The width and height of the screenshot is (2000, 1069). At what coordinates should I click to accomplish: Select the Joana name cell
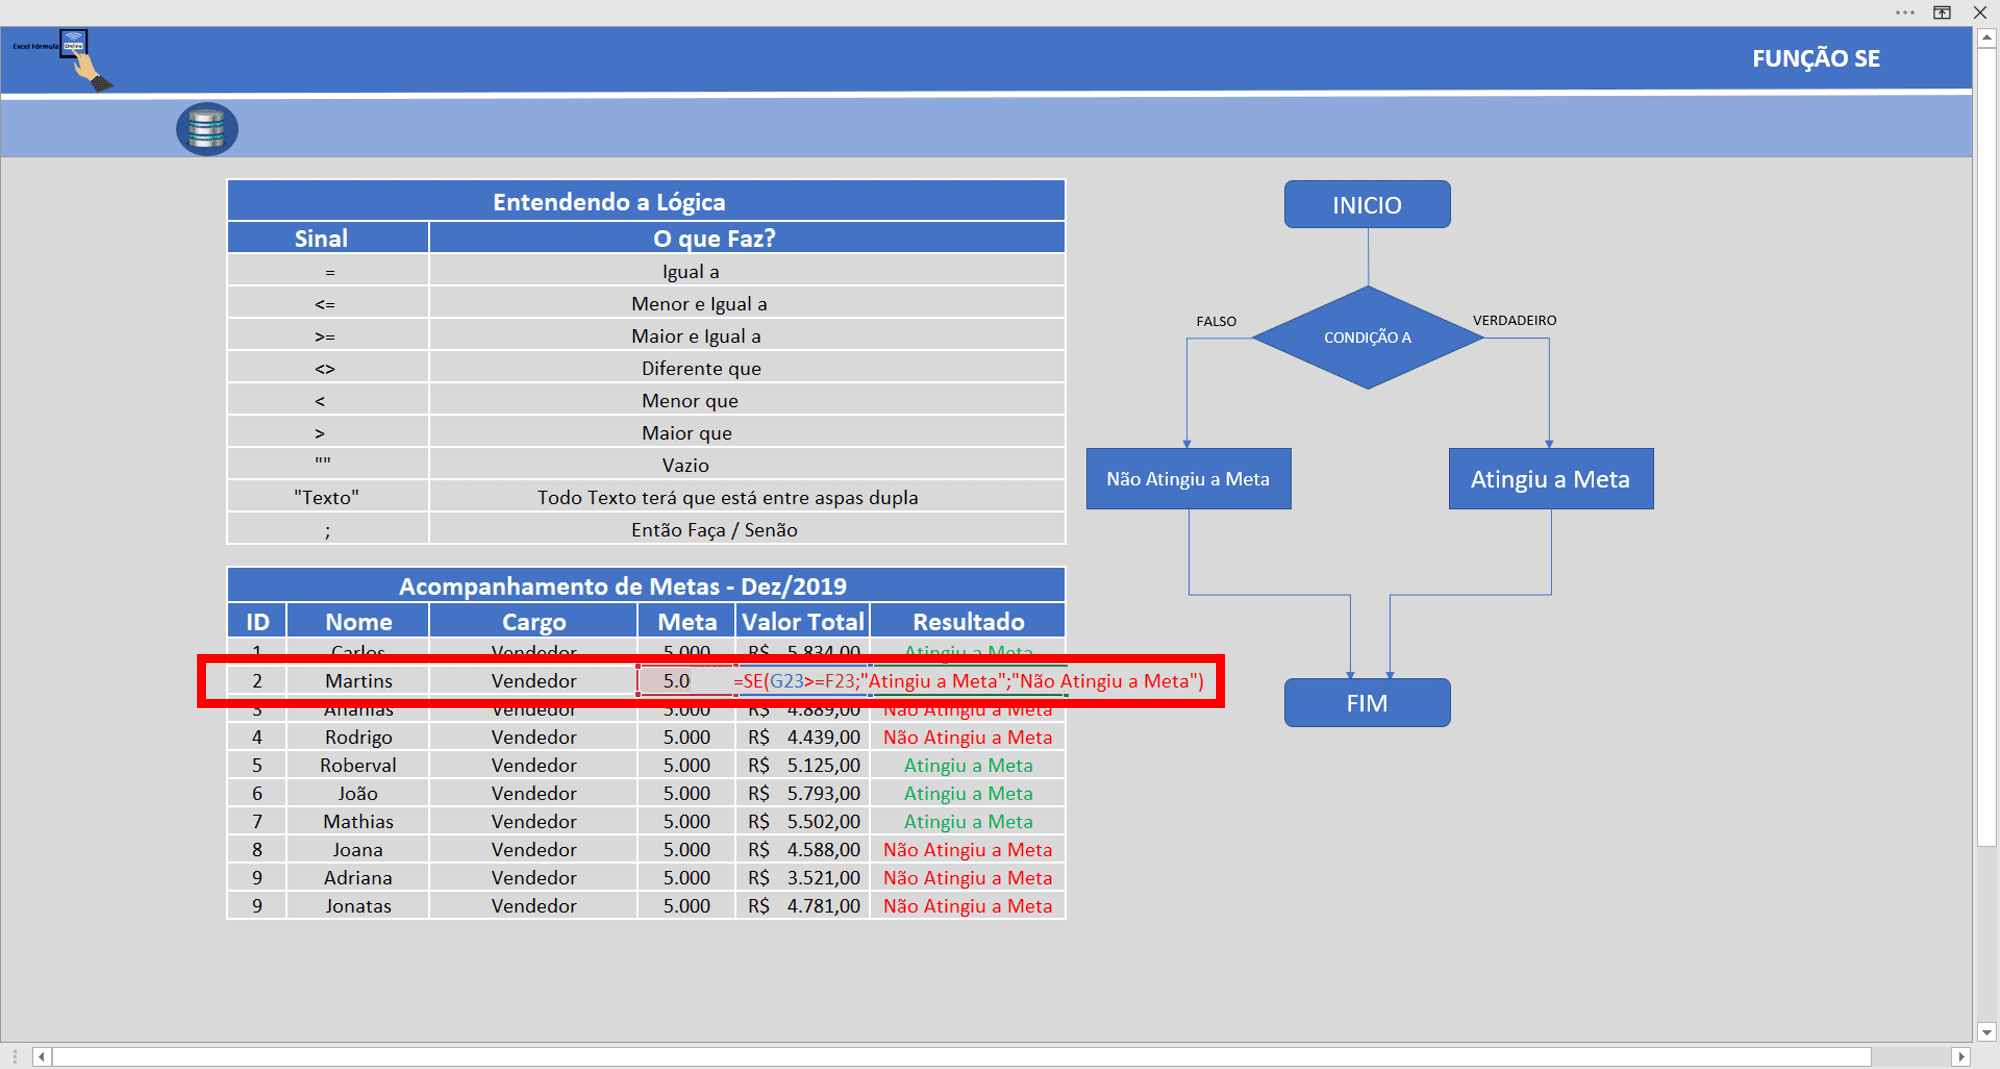tap(358, 849)
